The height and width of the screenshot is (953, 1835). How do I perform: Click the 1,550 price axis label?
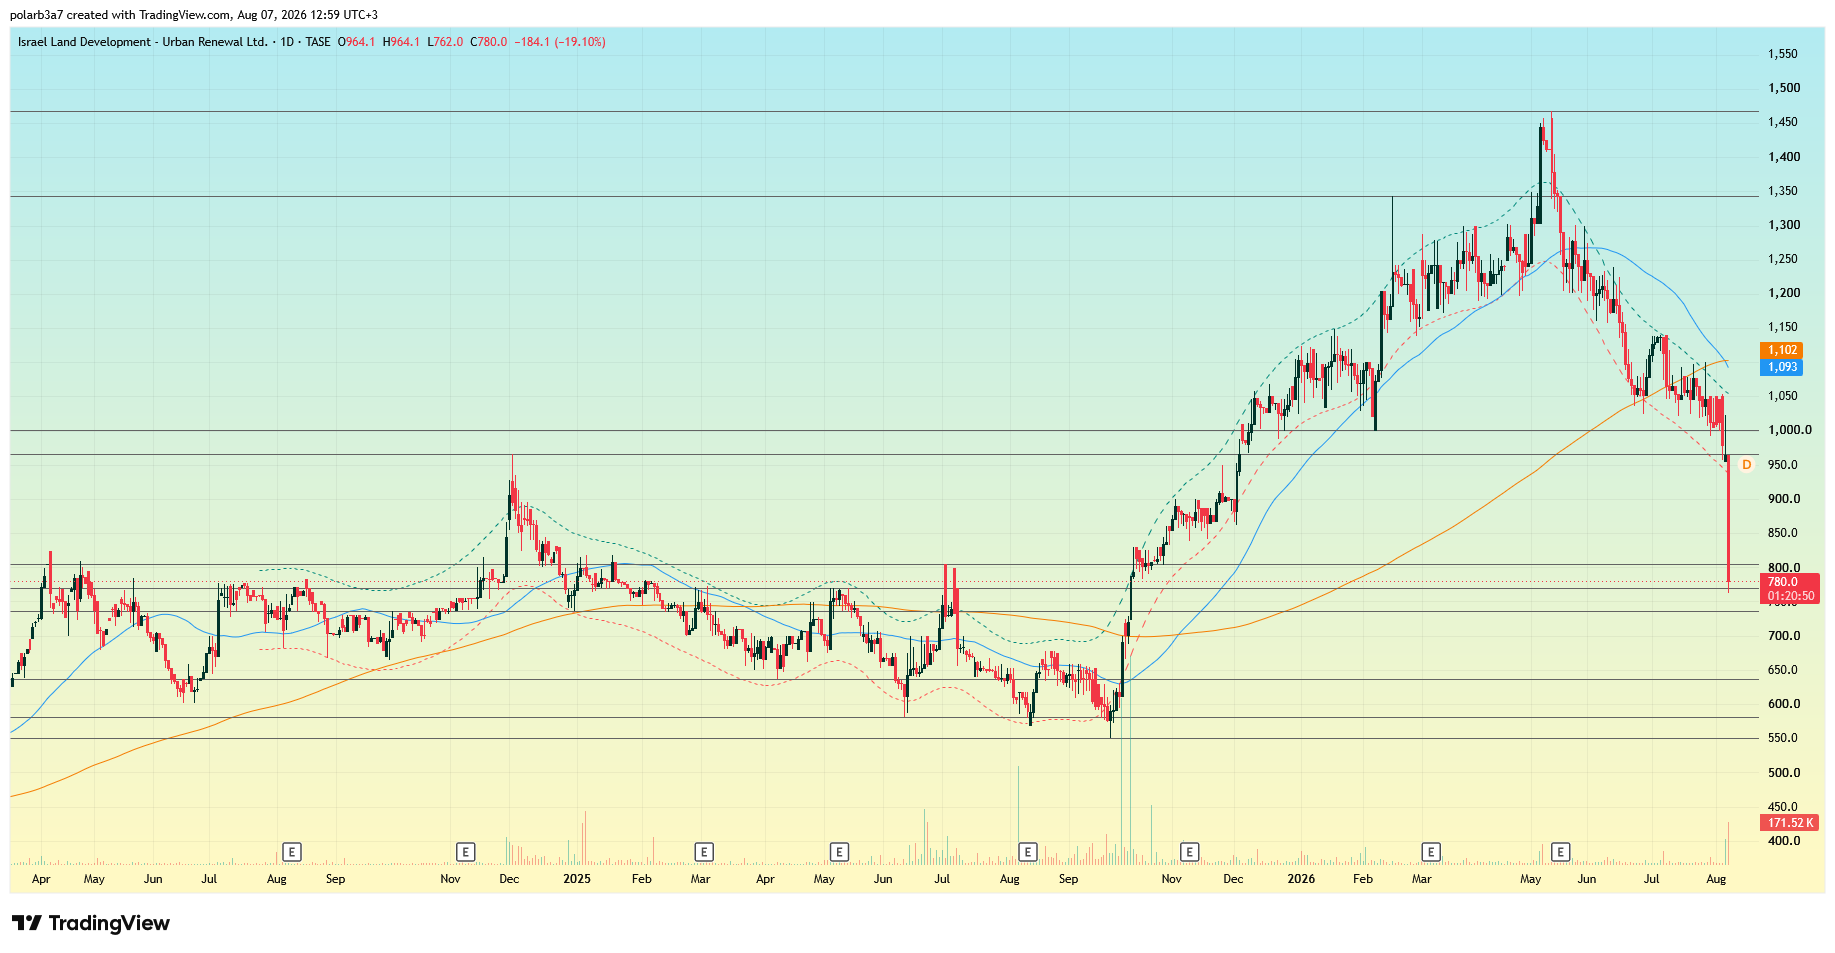click(x=1782, y=54)
